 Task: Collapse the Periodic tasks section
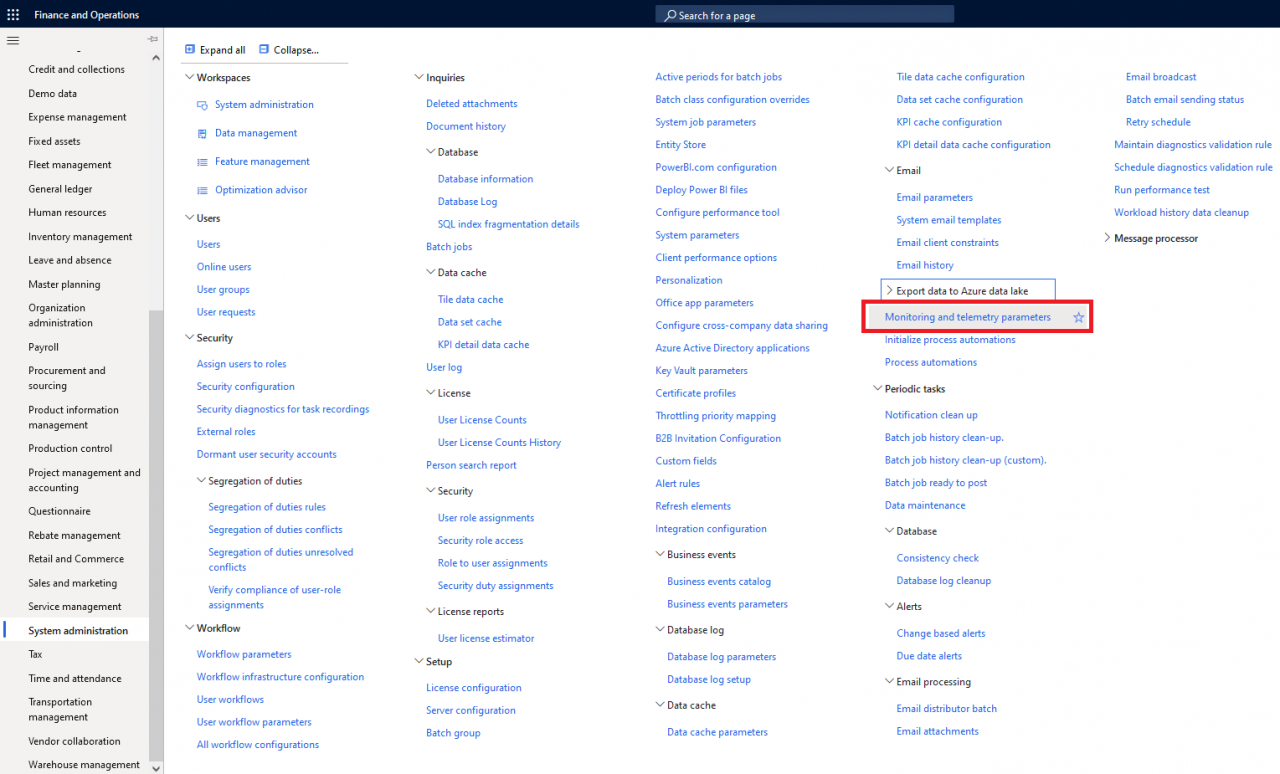(x=877, y=389)
